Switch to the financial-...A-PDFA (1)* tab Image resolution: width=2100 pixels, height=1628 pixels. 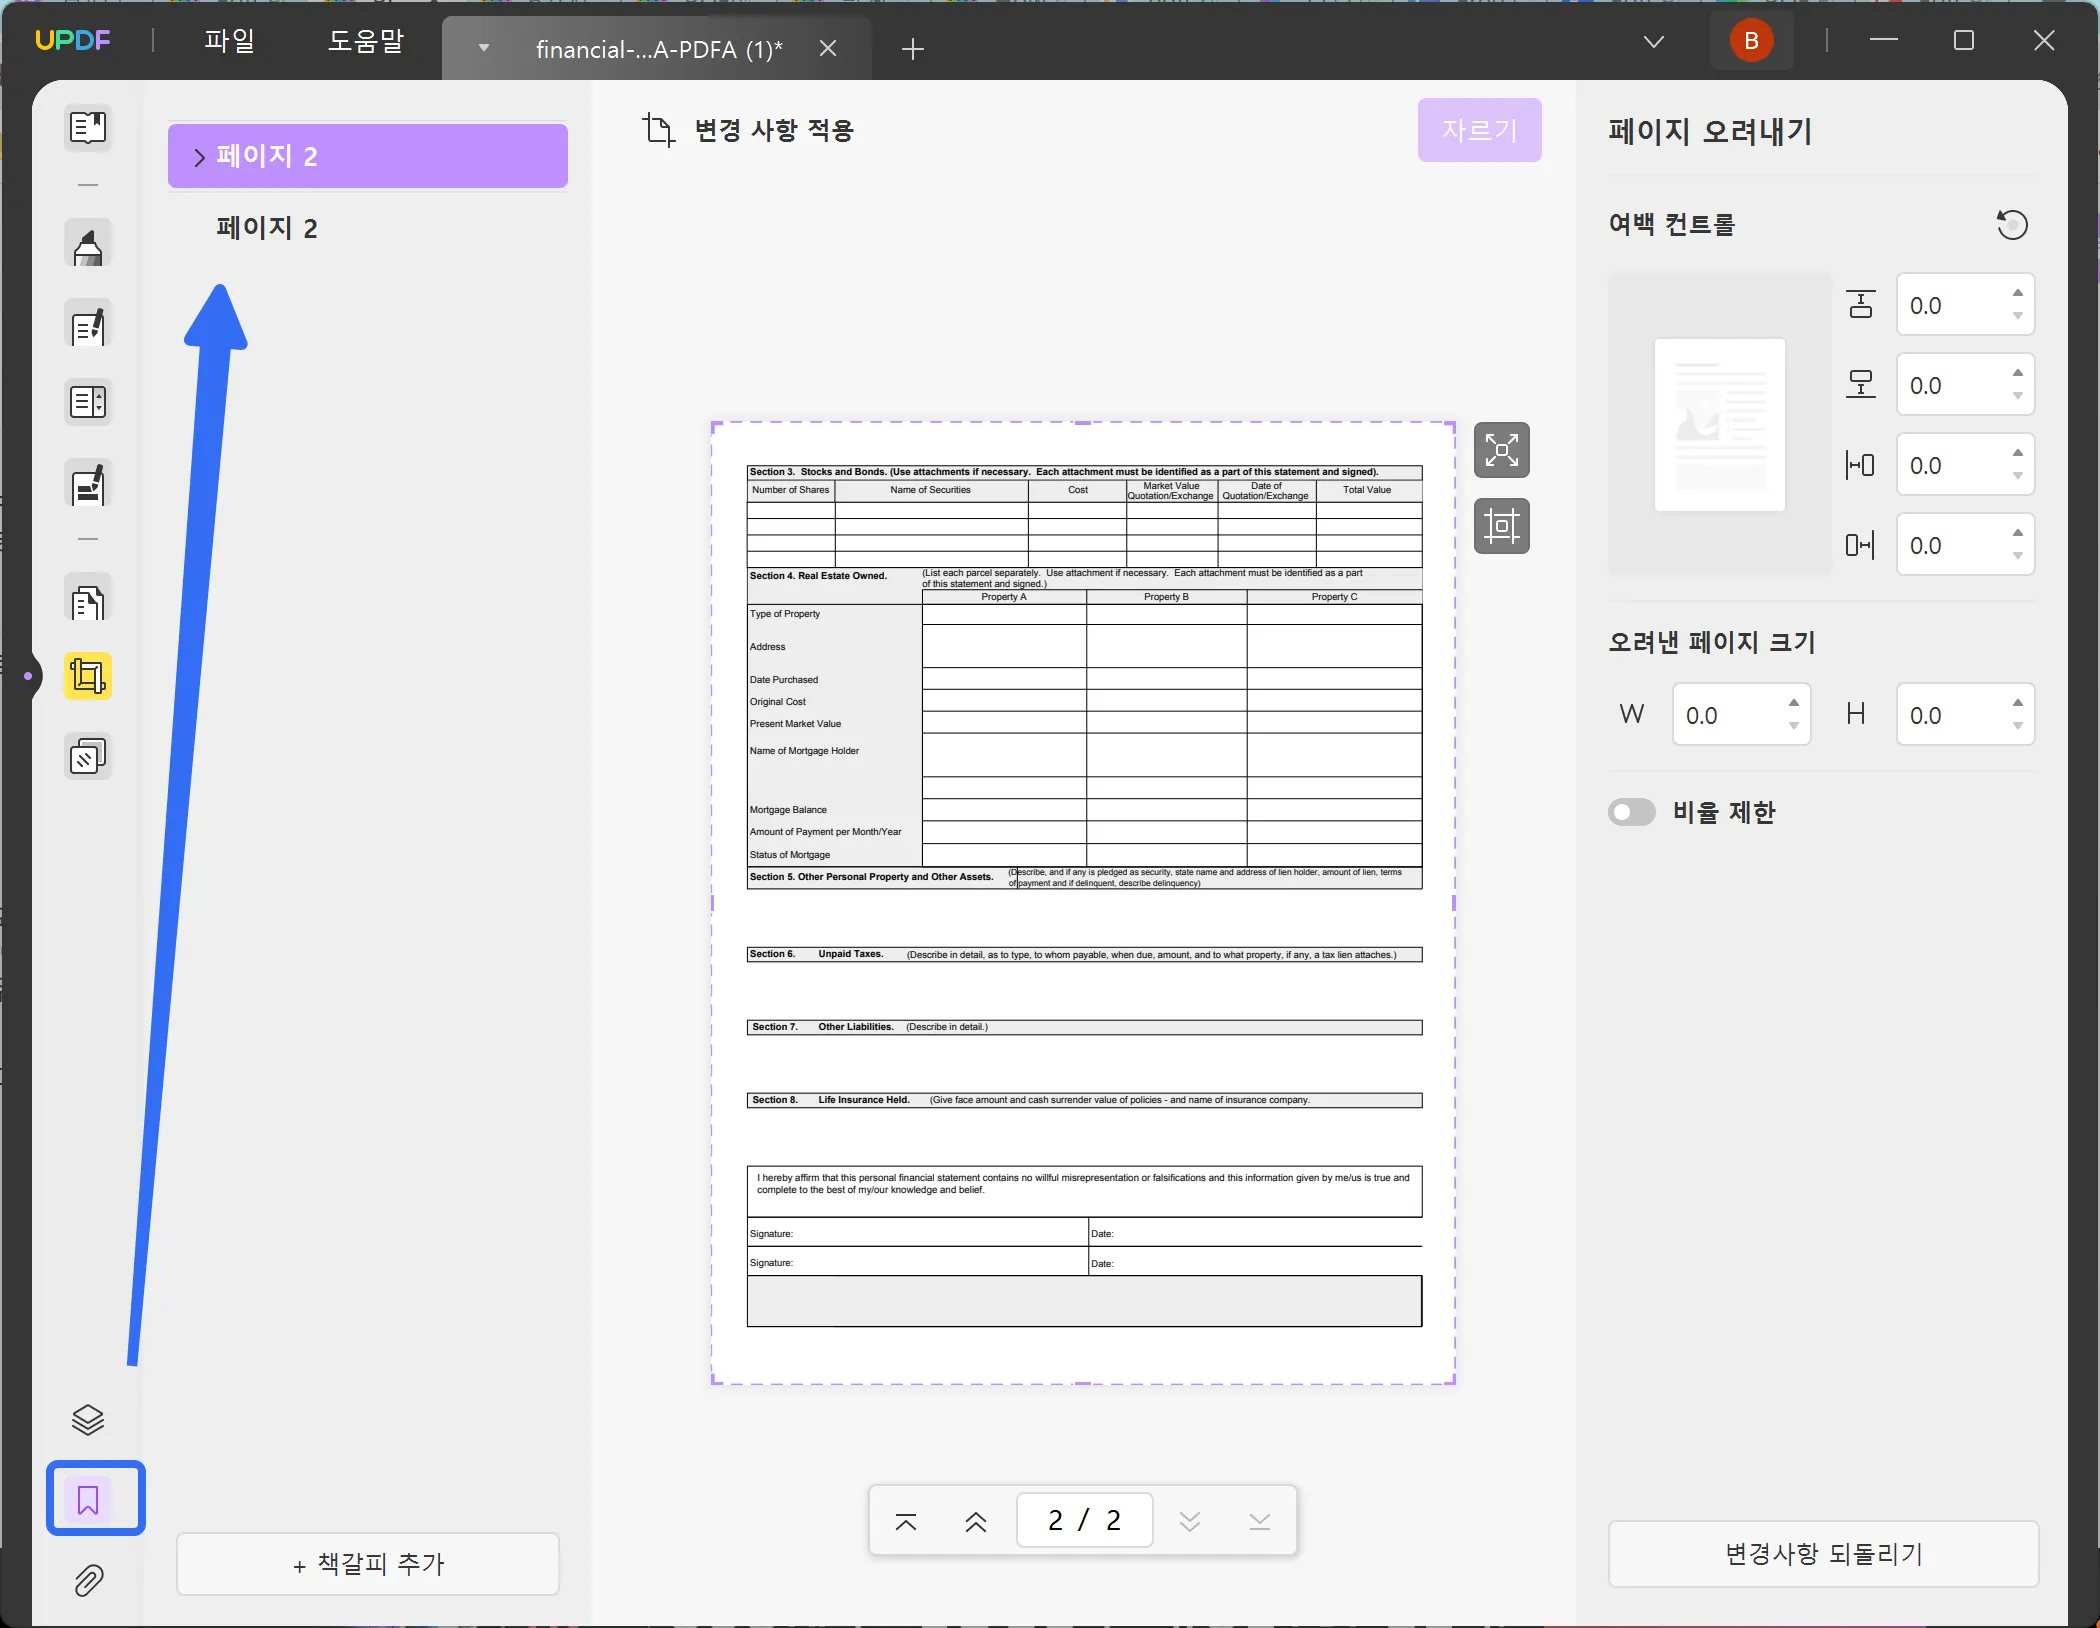point(658,49)
